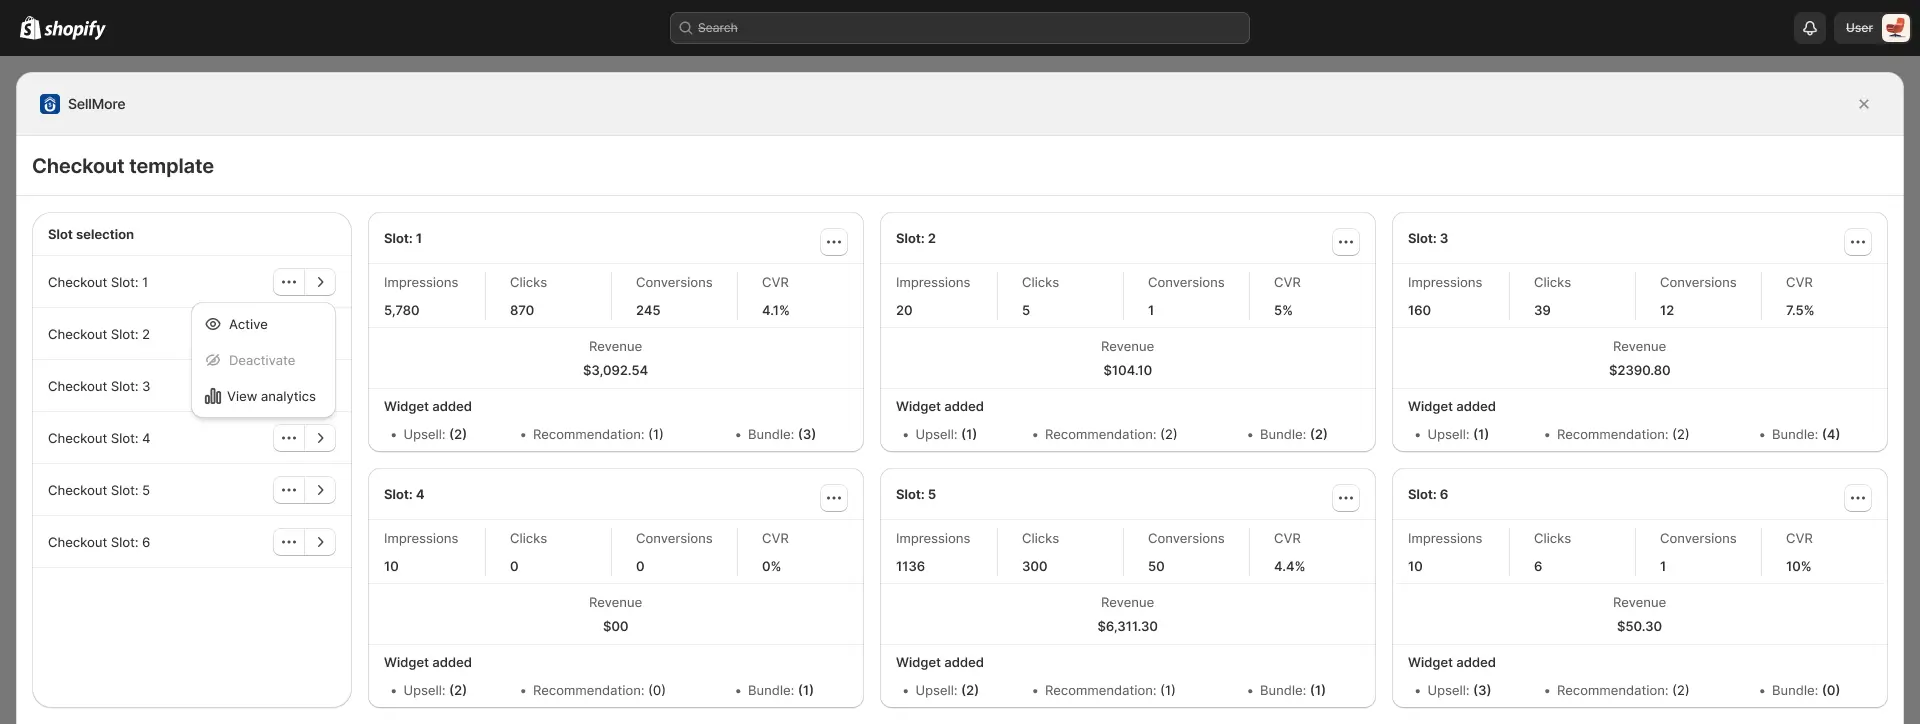Click the Shopify logo in the header
Screen dimensions: 1920x724
click(x=63, y=28)
